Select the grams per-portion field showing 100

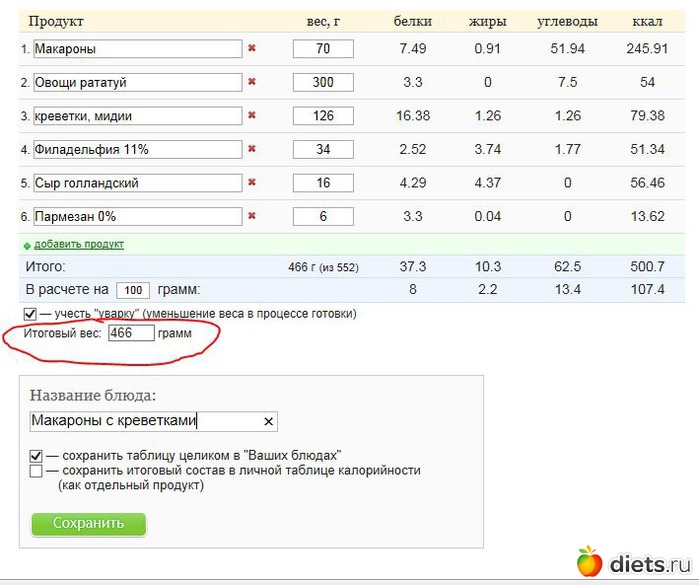click(132, 290)
